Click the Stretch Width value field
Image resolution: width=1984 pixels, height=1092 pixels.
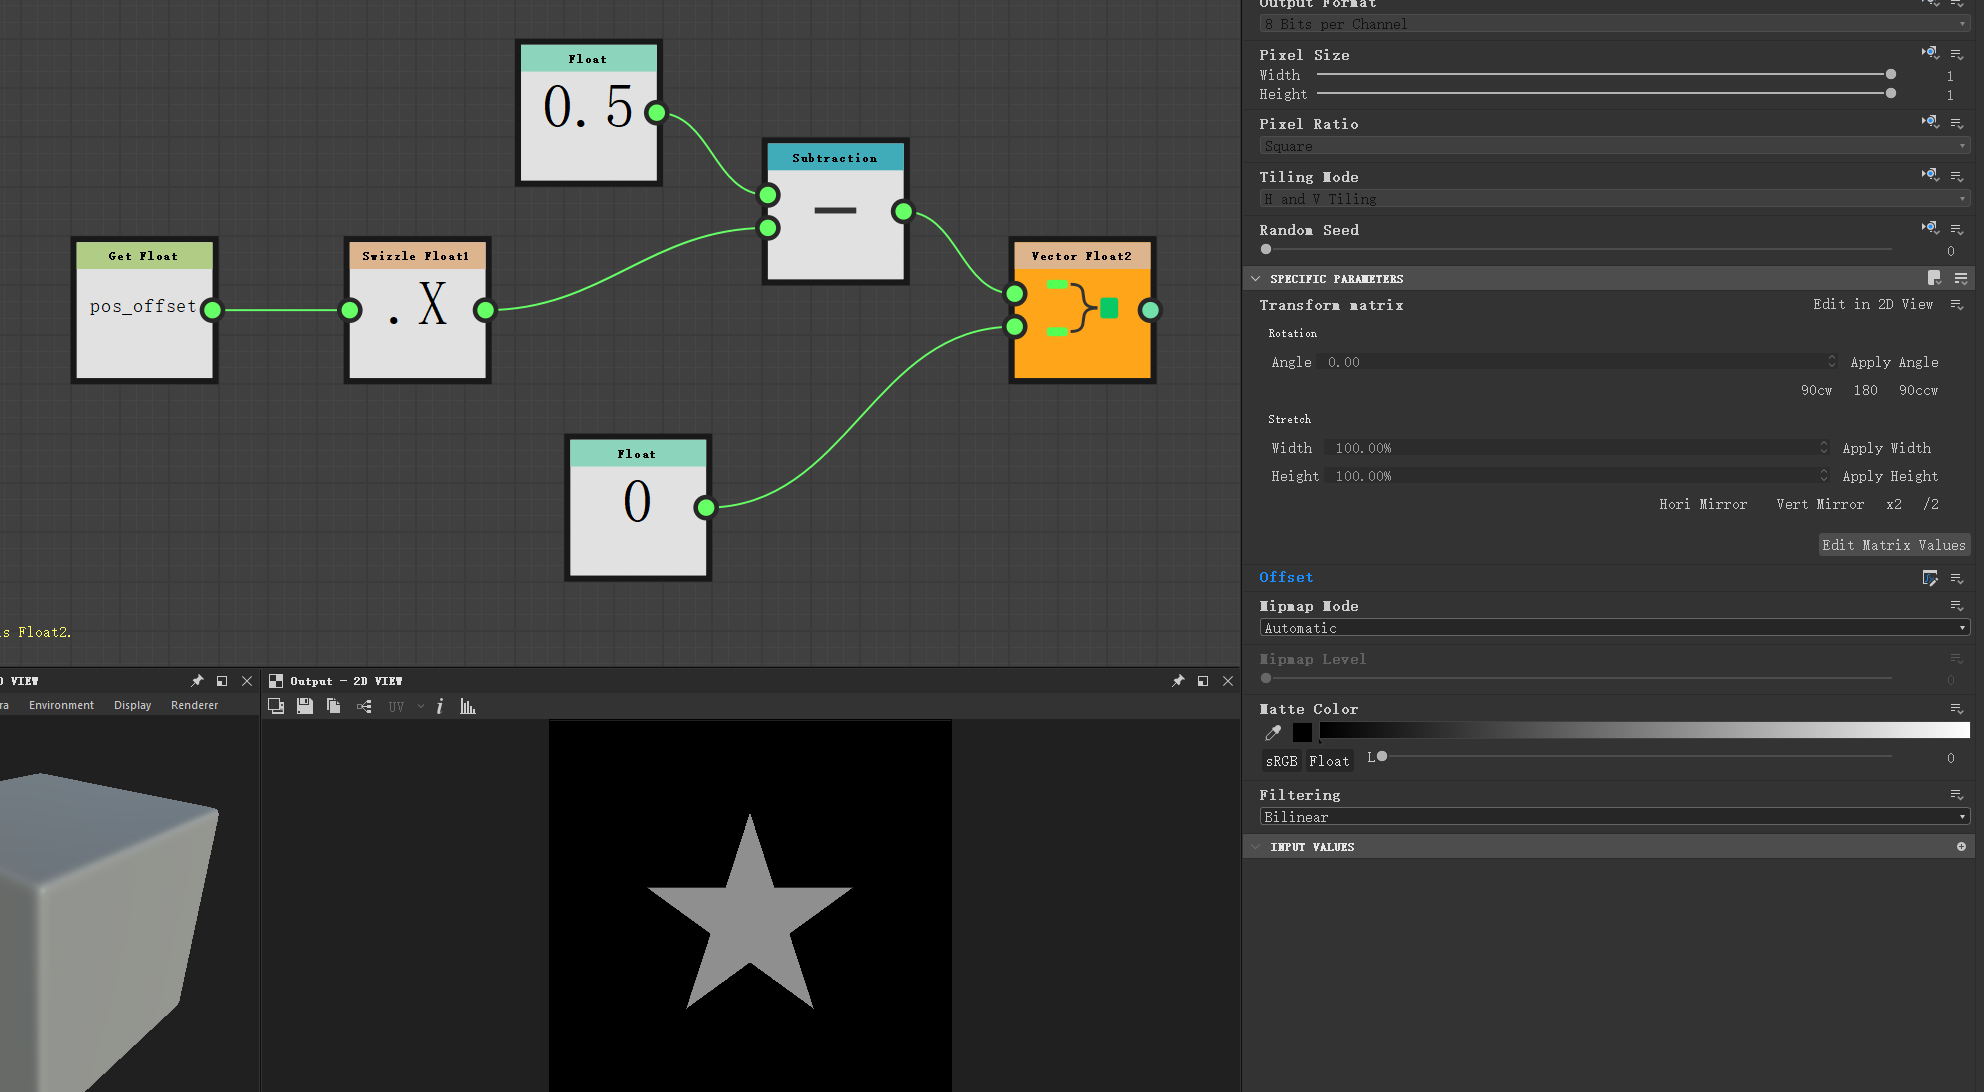point(1575,448)
